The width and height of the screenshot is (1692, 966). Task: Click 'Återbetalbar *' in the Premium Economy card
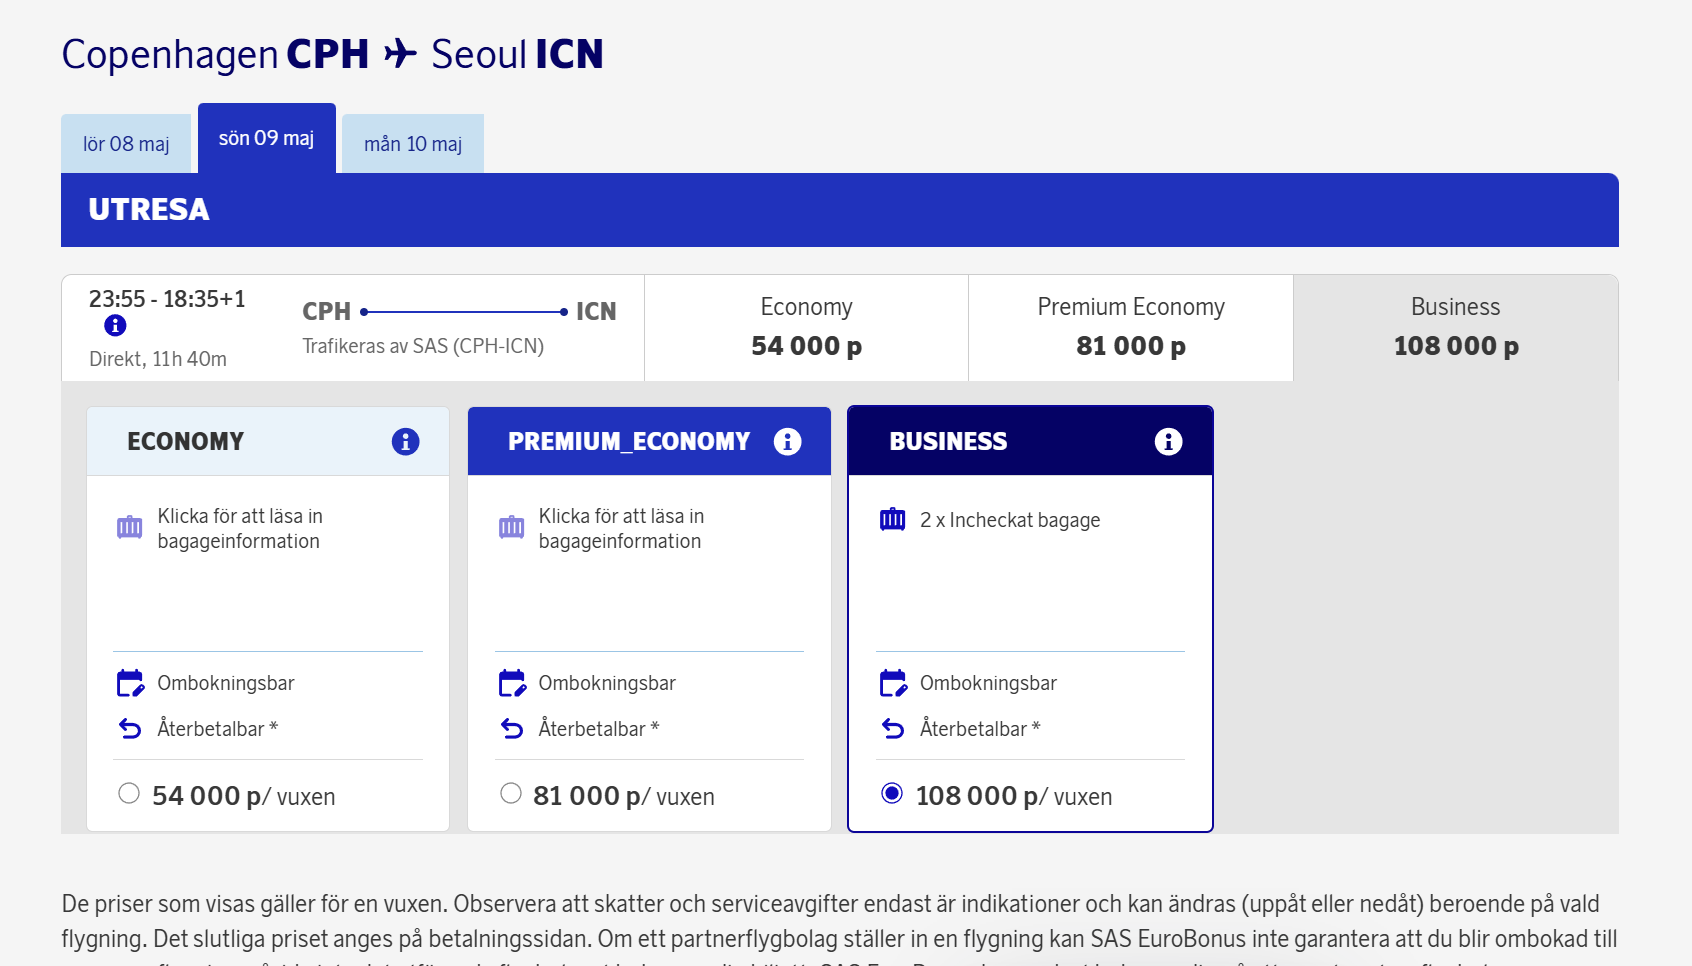pos(599,729)
